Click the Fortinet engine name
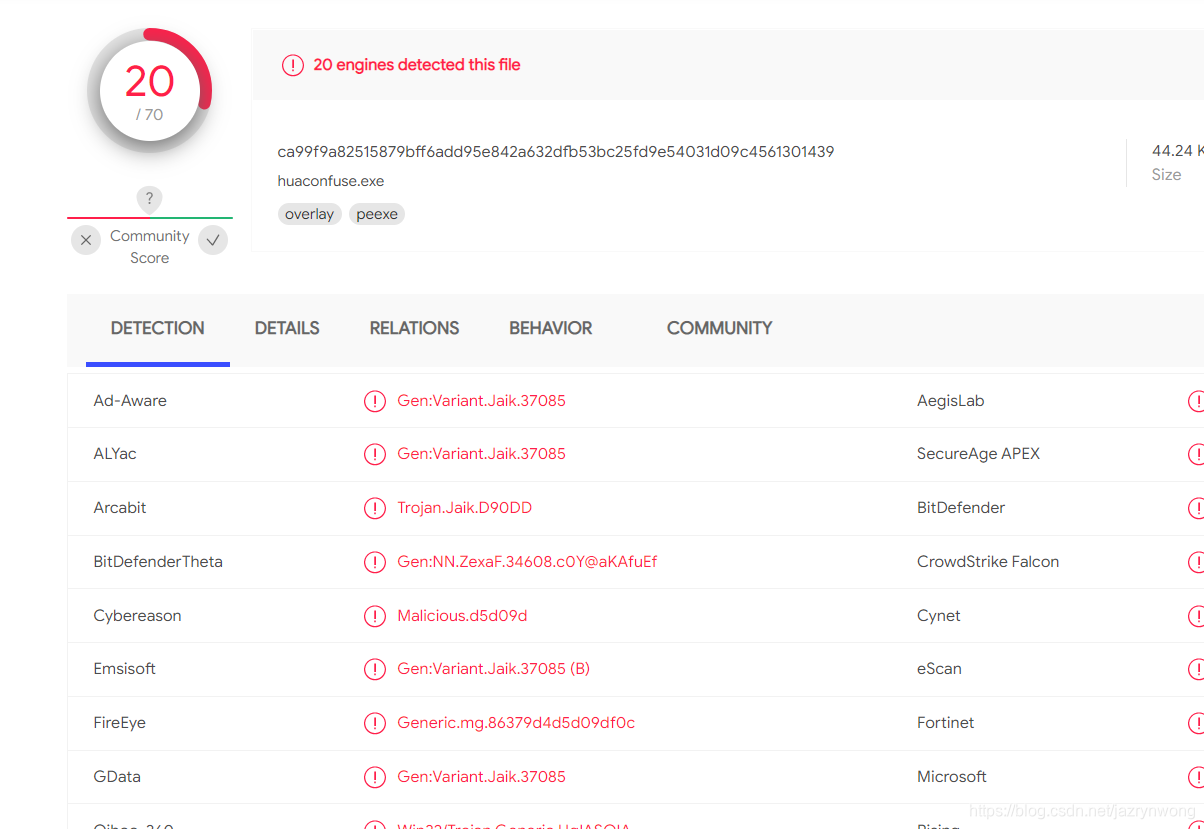 tap(945, 723)
